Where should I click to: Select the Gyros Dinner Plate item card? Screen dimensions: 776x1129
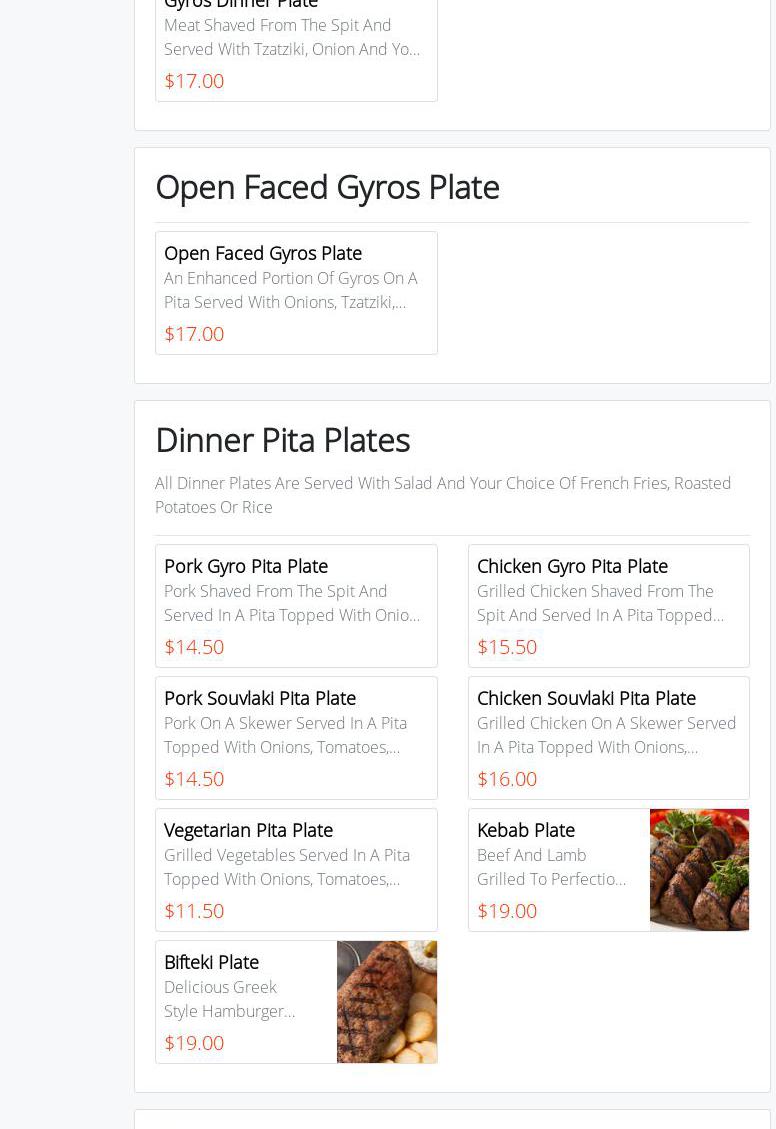point(297,47)
